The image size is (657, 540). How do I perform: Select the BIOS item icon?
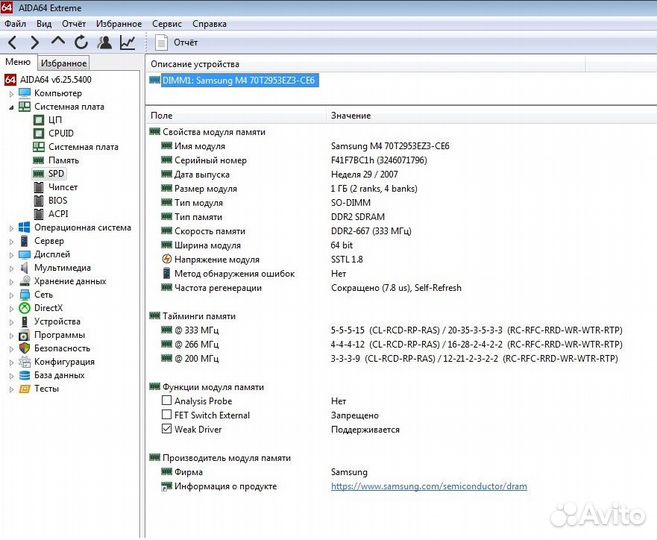[39, 201]
